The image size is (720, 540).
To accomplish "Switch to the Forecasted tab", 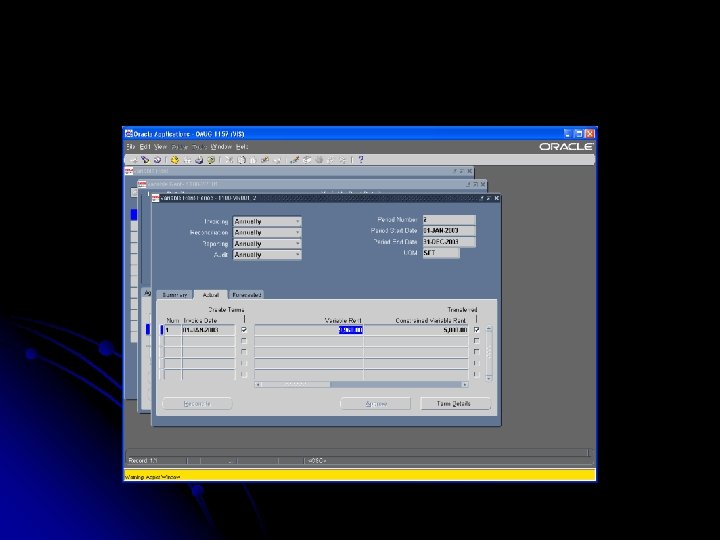I will click(247, 295).
